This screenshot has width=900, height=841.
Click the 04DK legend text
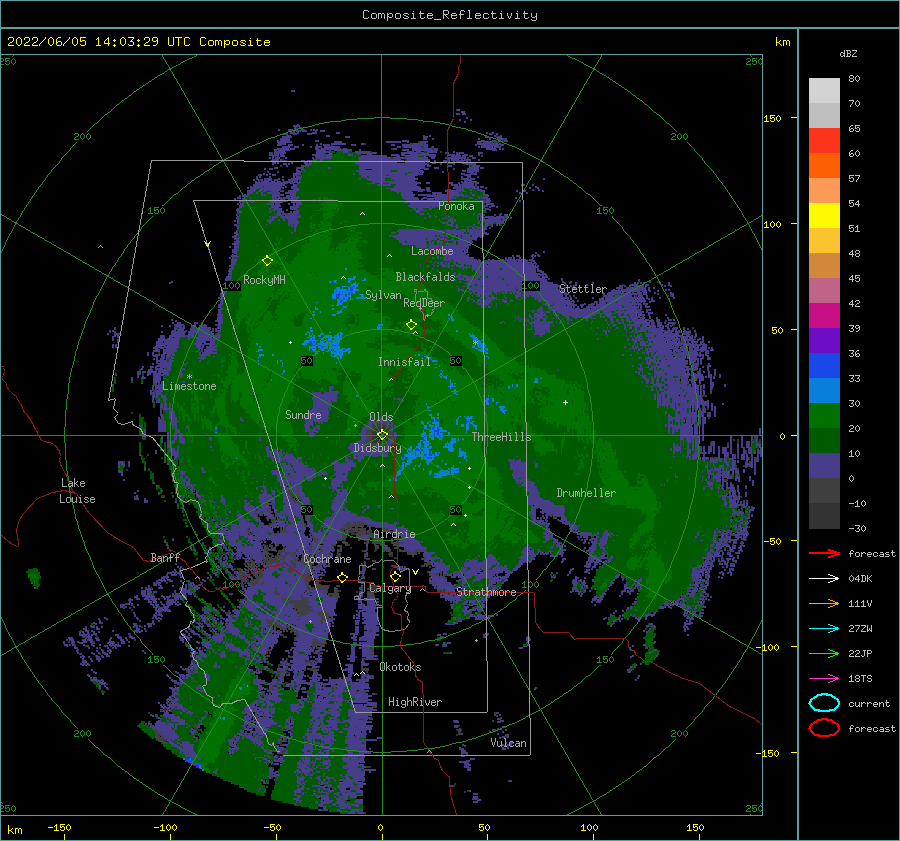(860, 579)
